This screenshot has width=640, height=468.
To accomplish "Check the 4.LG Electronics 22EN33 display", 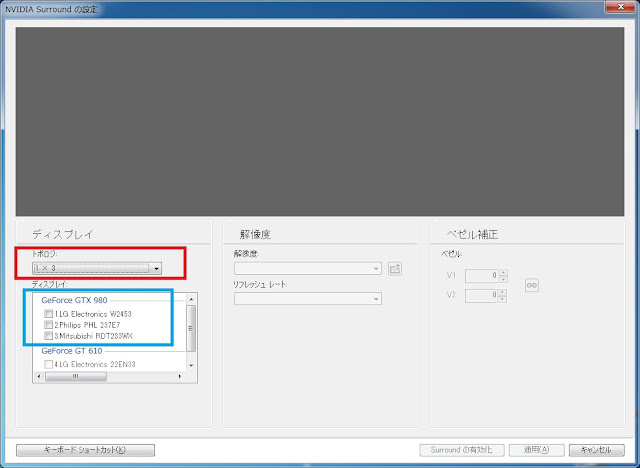I will (x=49, y=364).
